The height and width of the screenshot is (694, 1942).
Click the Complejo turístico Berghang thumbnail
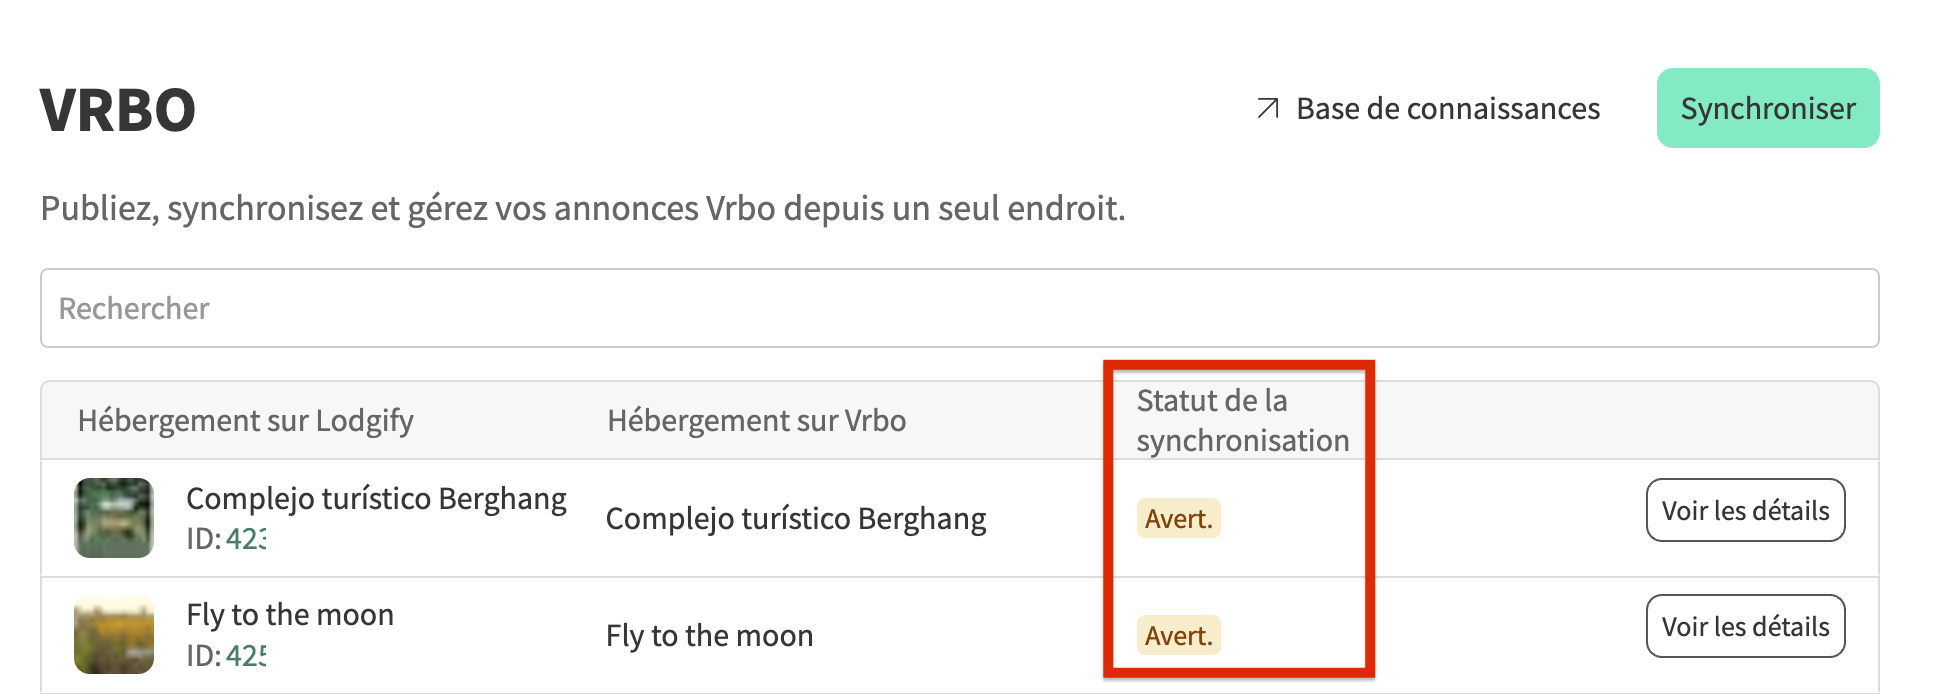pos(114,518)
